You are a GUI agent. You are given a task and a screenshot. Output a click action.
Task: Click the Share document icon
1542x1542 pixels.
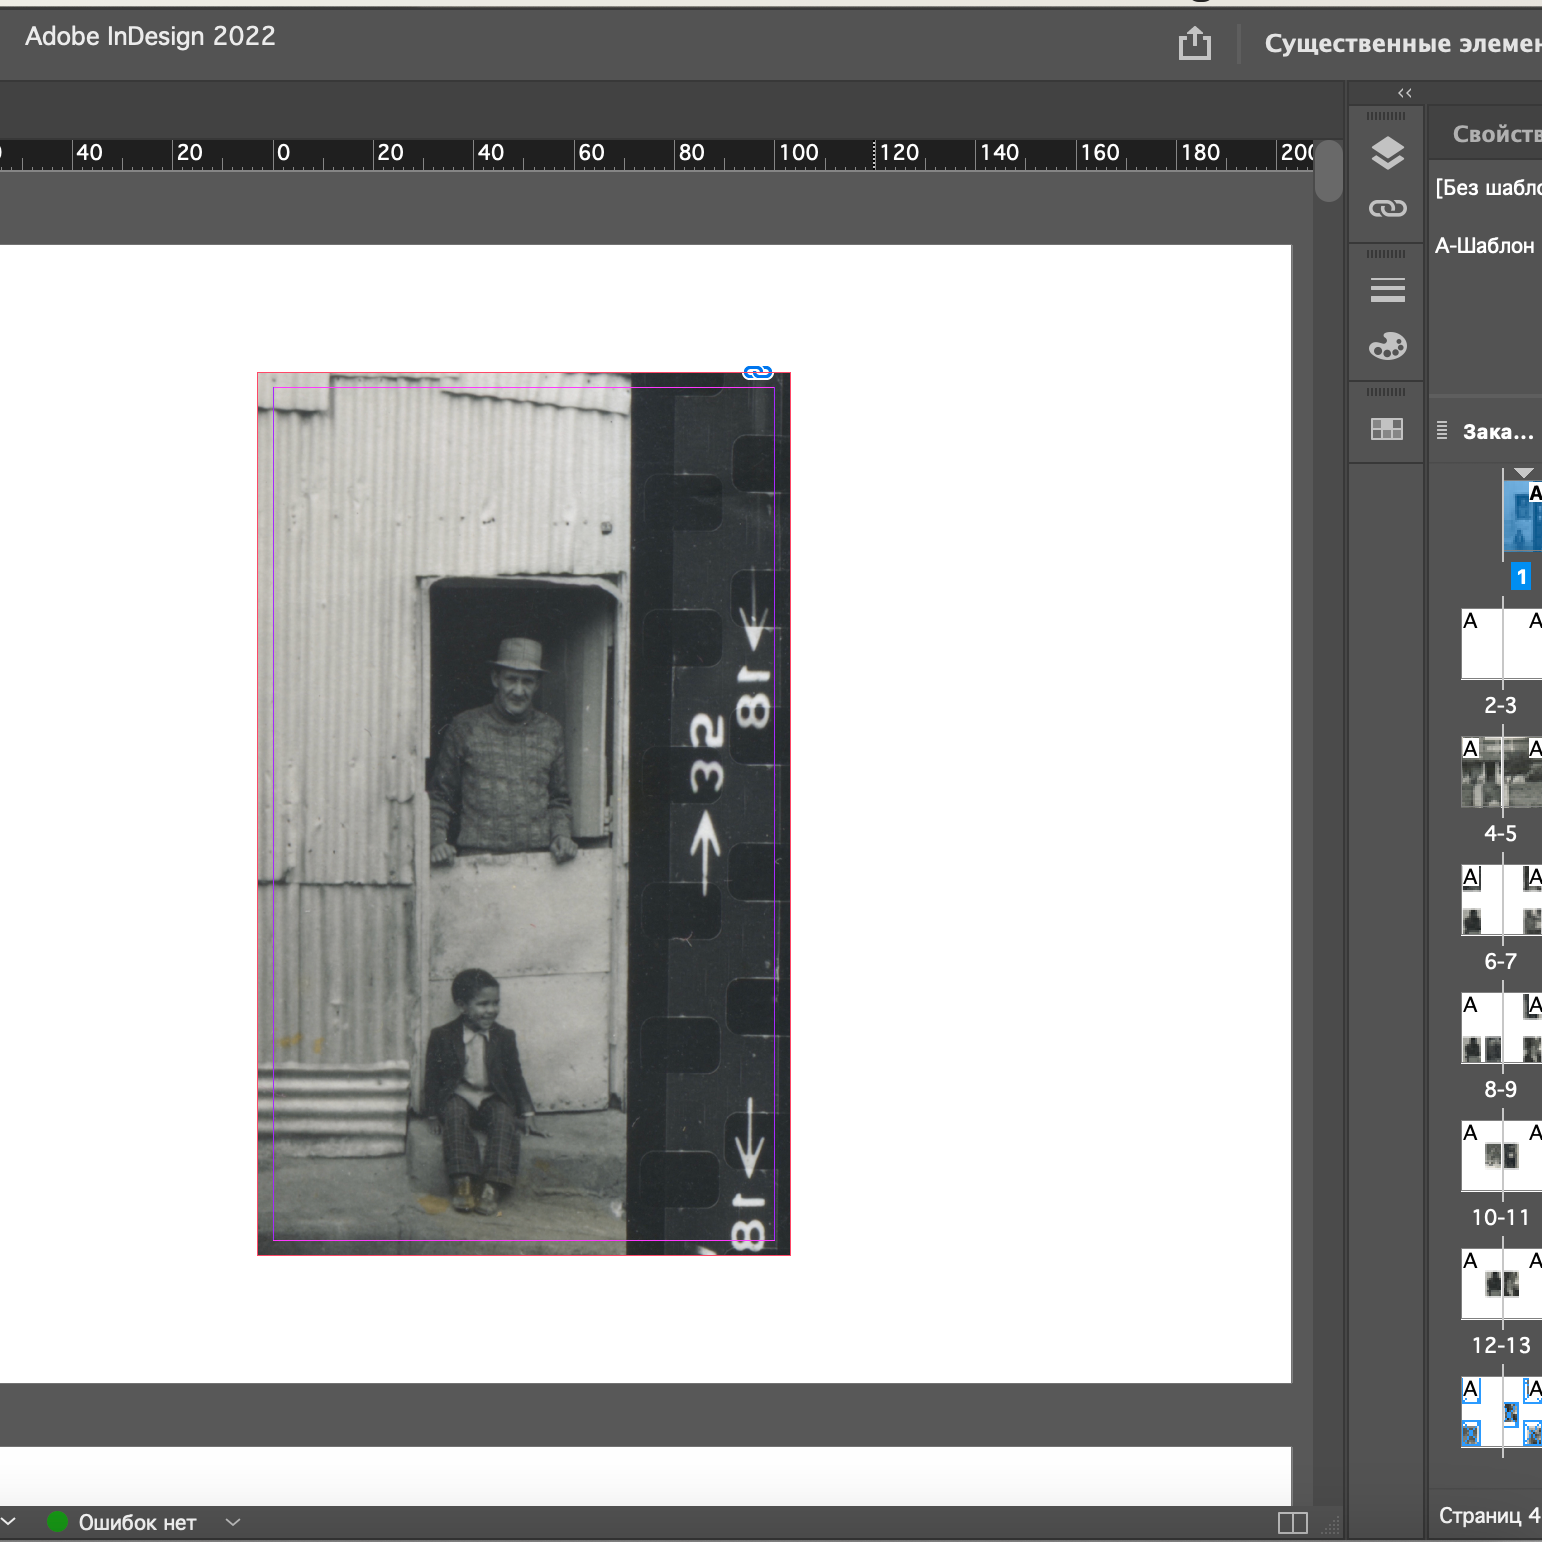point(1194,44)
